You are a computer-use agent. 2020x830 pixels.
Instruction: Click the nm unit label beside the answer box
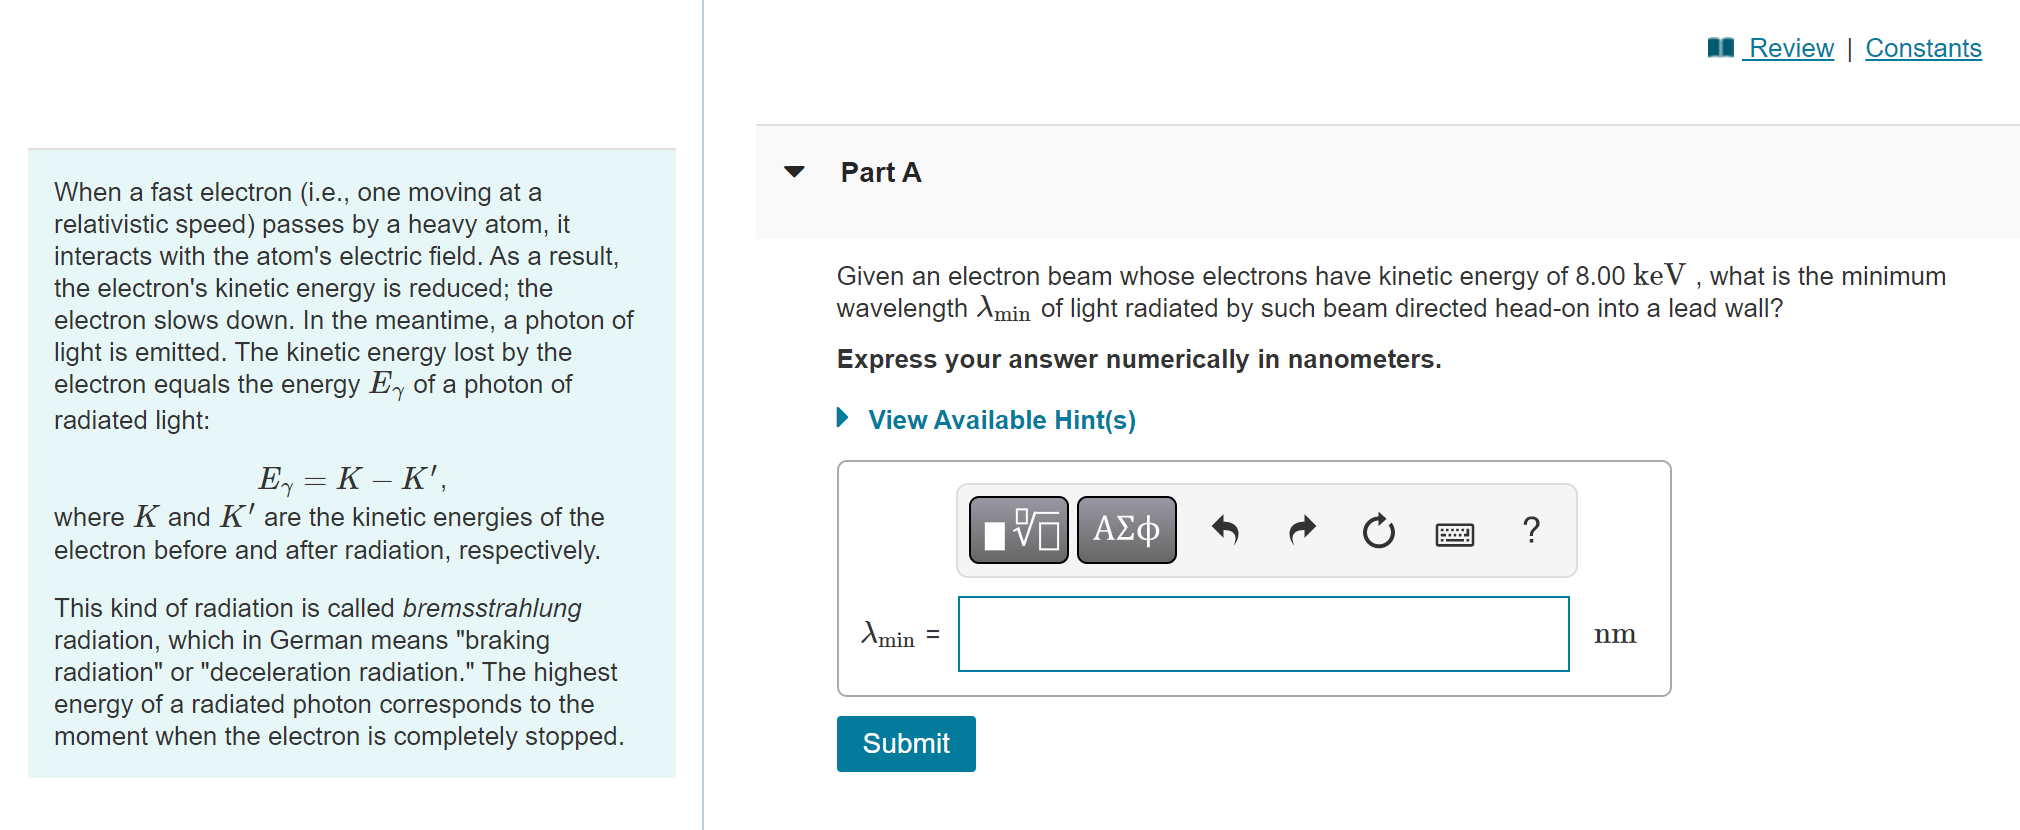(x=1615, y=633)
